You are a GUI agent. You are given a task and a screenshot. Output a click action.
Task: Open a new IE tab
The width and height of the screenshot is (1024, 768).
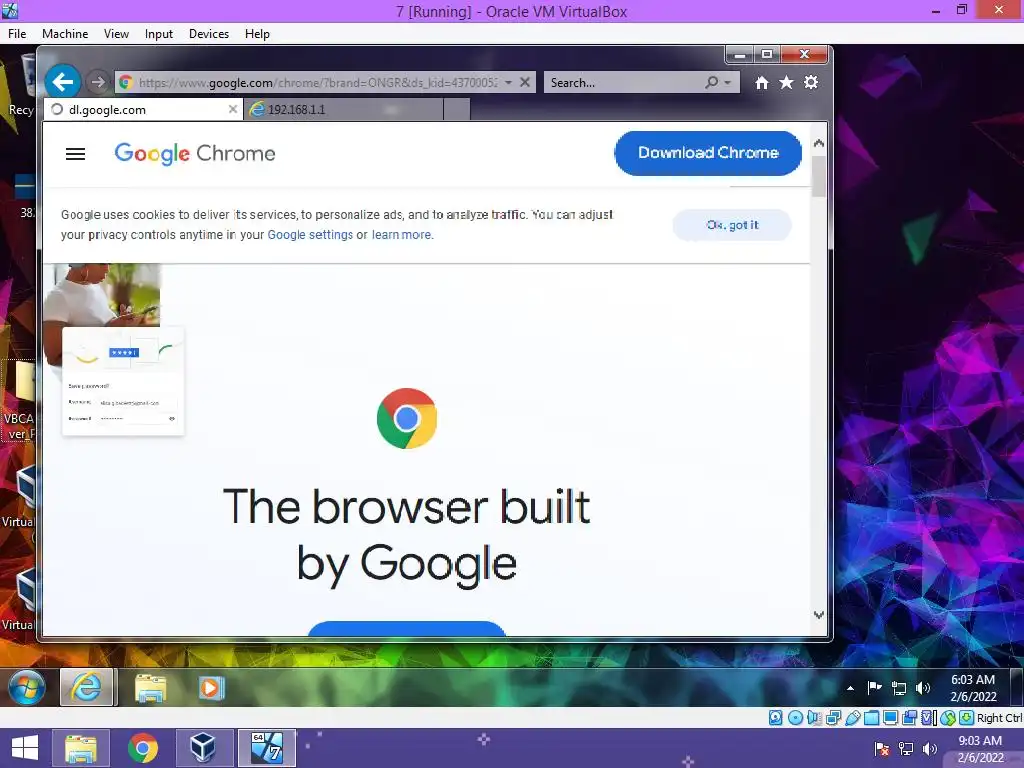tap(456, 110)
